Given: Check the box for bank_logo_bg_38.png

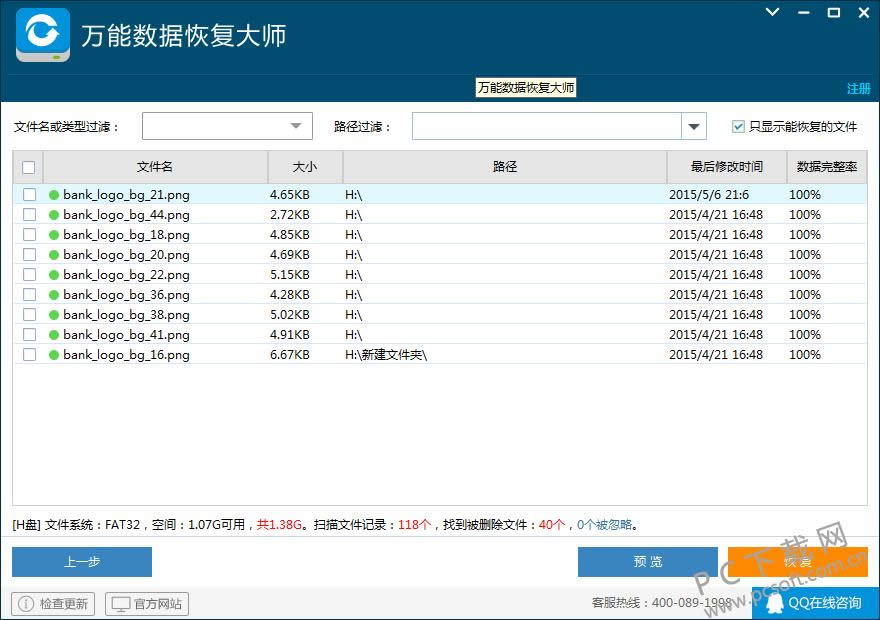Looking at the screenshot, I should click(x=29, y=315).
